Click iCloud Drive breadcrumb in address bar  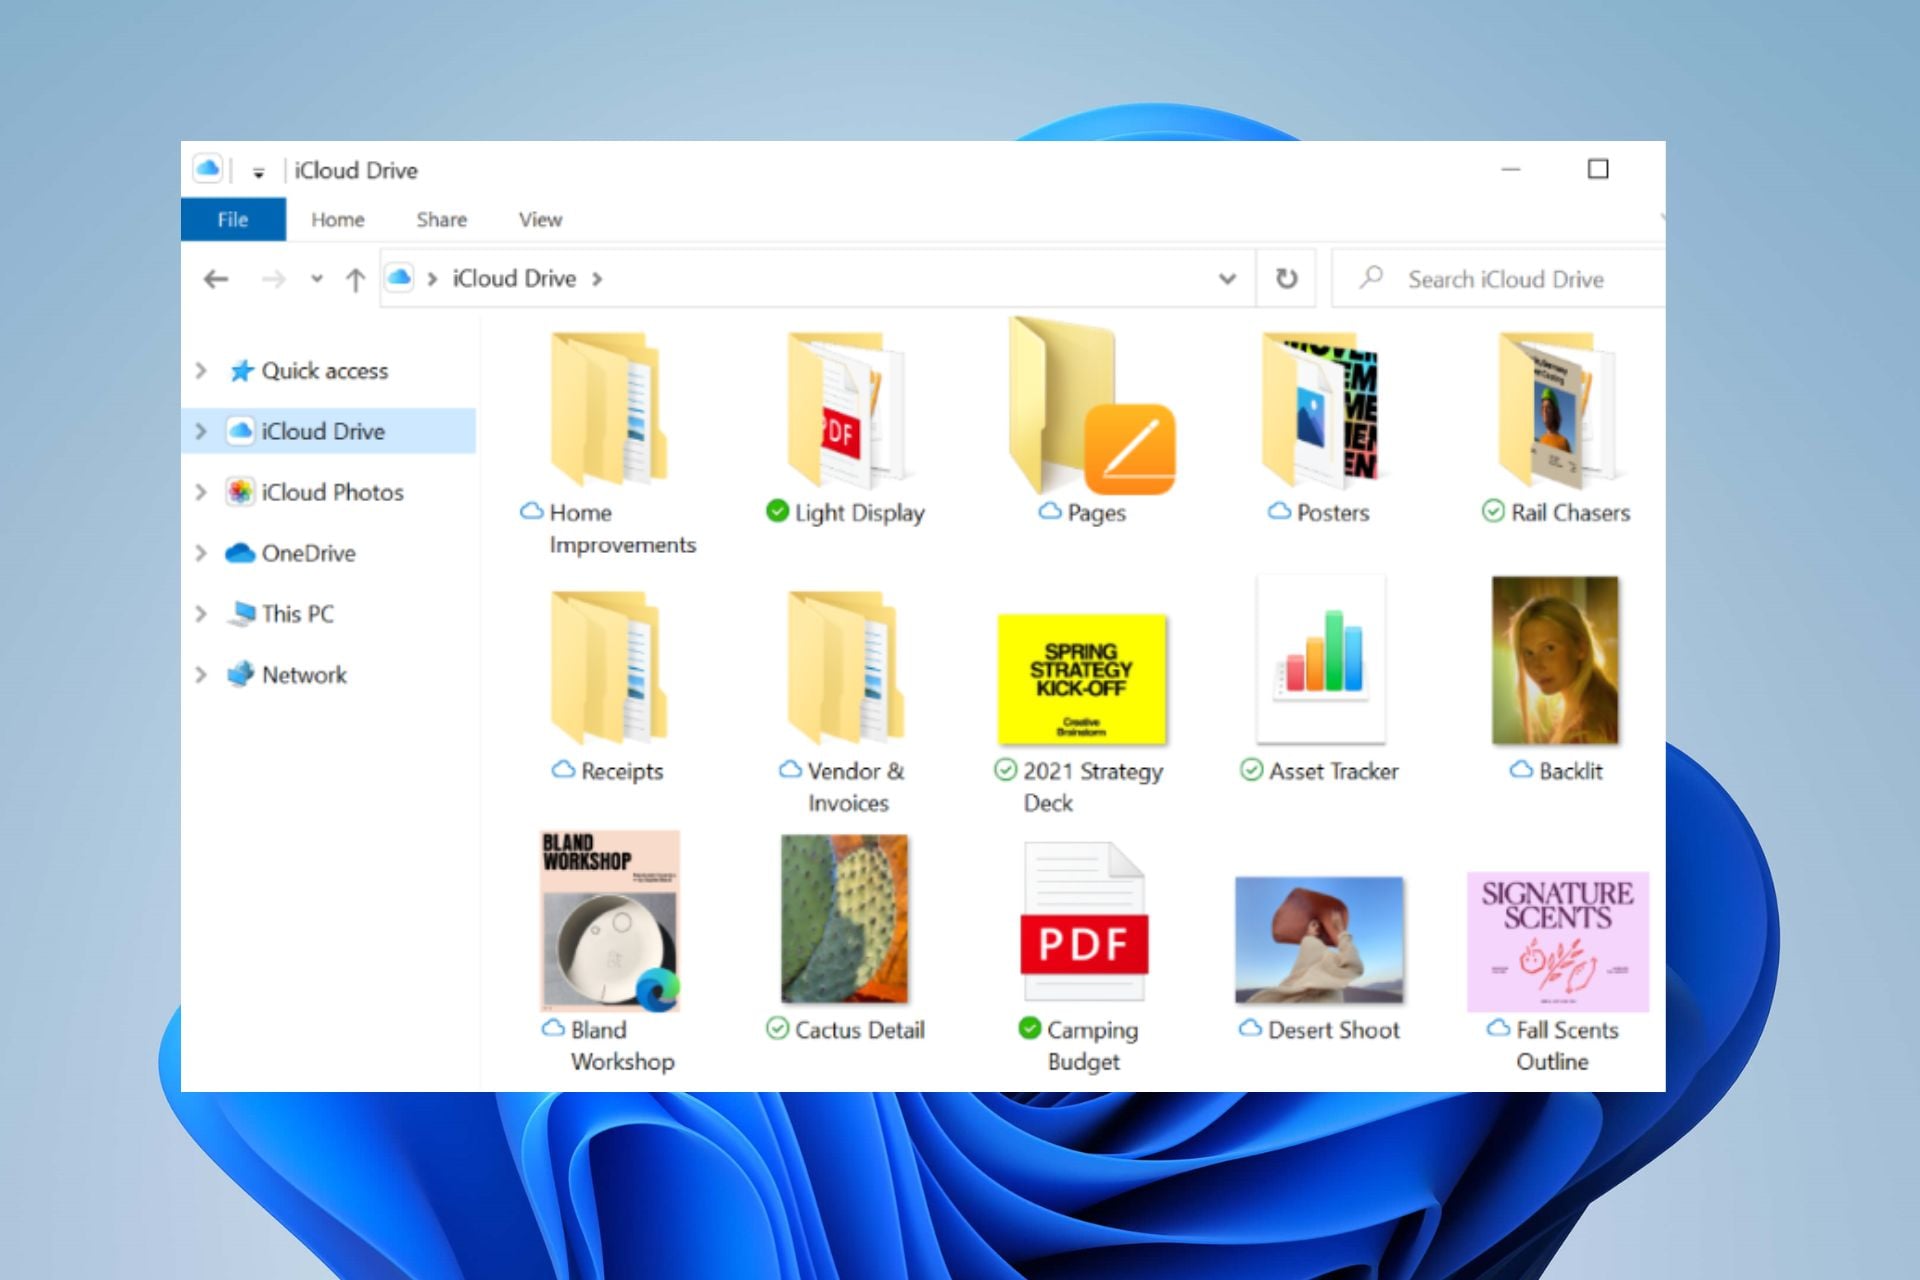[x=514, y=279]
